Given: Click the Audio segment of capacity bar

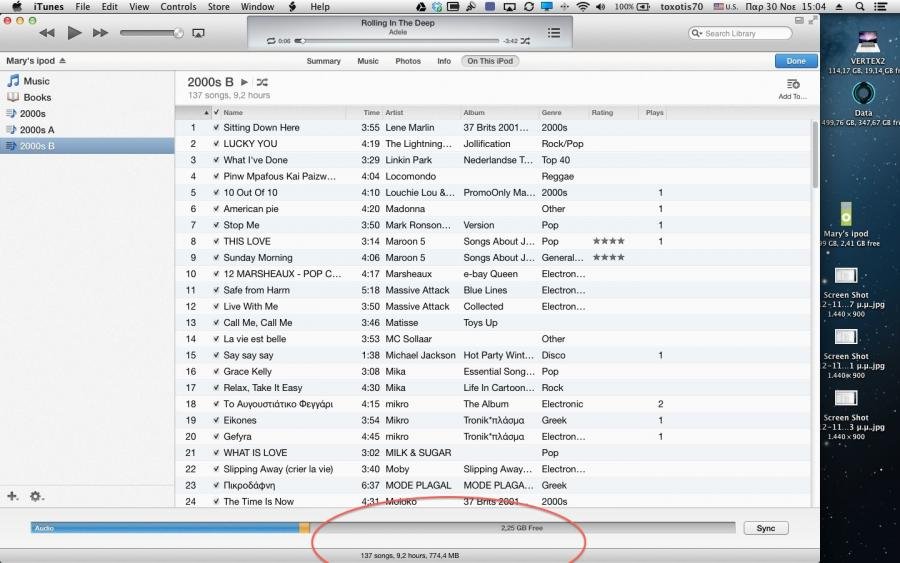Looking at the screenshot, I should (x=165, y=528).
